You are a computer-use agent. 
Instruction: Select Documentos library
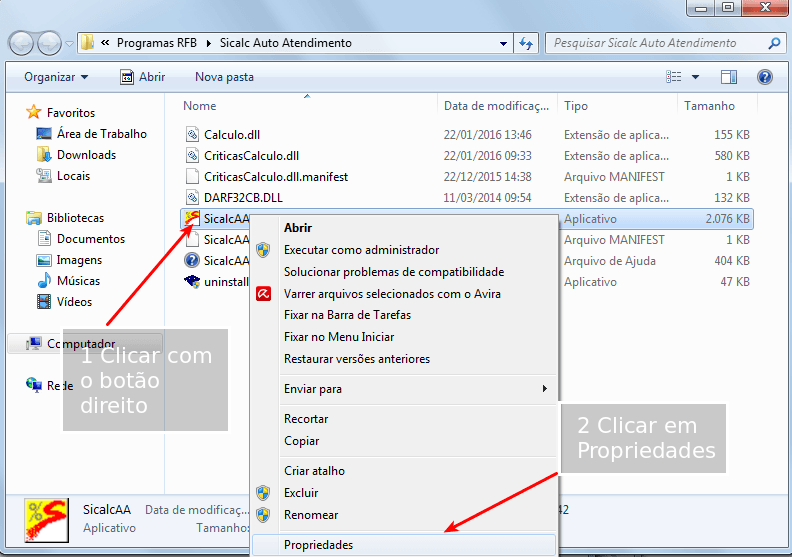90,239
